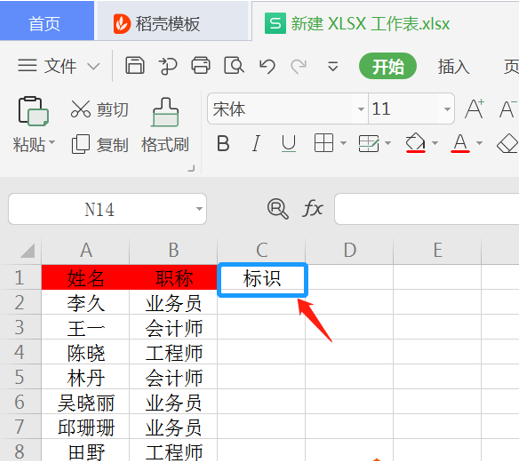Viewport: 520px width, 461px height.
Task: Click the Print icon
Action: (x=201, y=65)
